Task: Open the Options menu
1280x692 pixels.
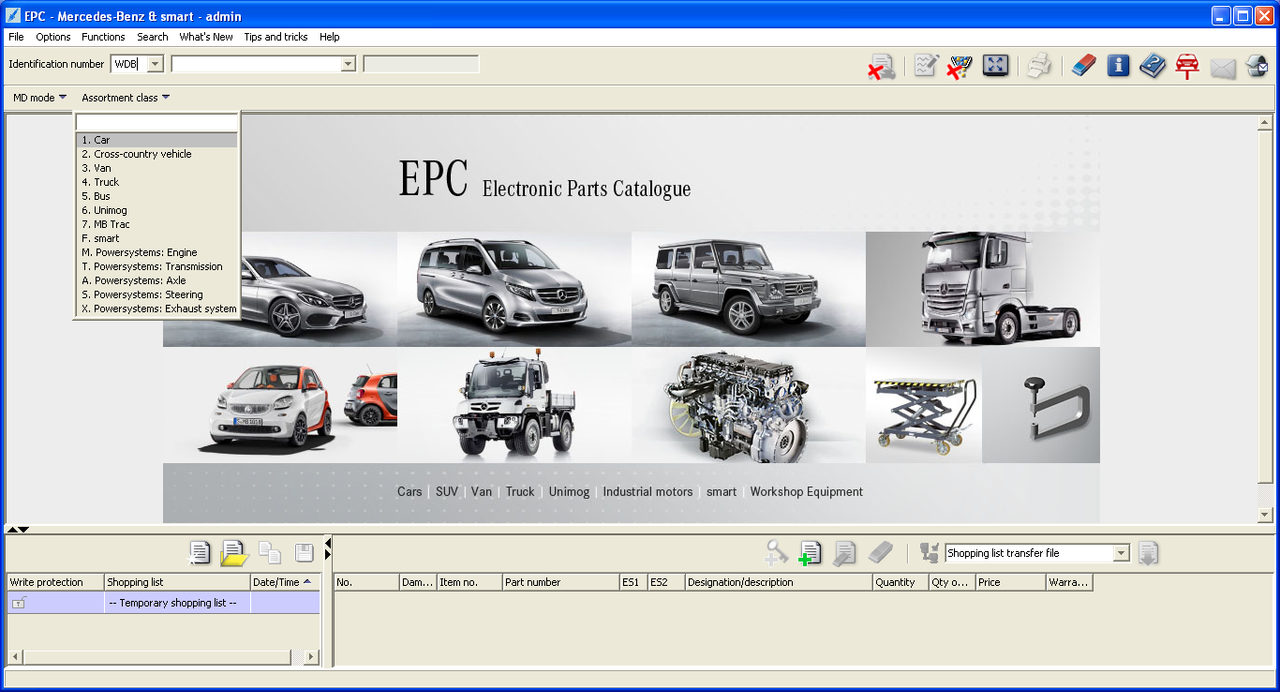Action: pos(53,37)
